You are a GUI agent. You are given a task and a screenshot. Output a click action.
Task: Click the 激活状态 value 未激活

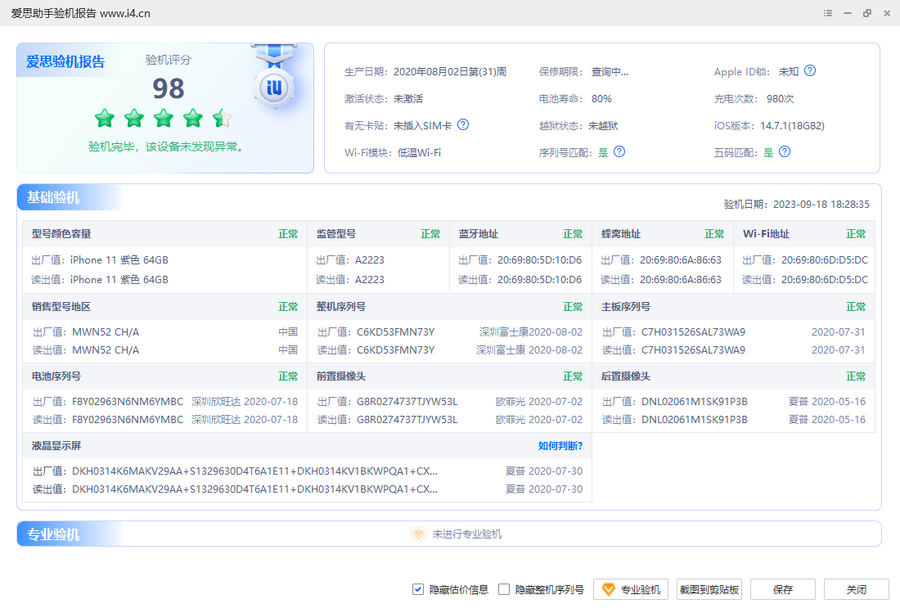(x=408, y=99)
